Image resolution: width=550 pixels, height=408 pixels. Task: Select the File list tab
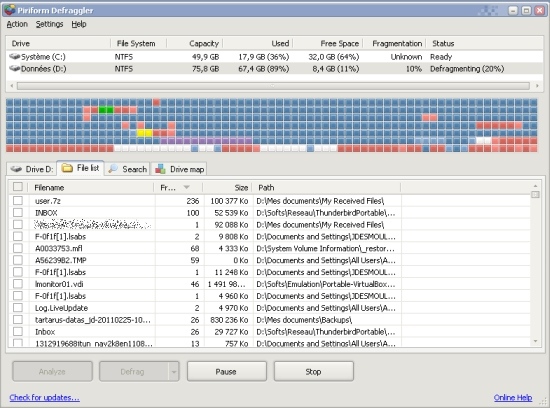coord(81,168)
